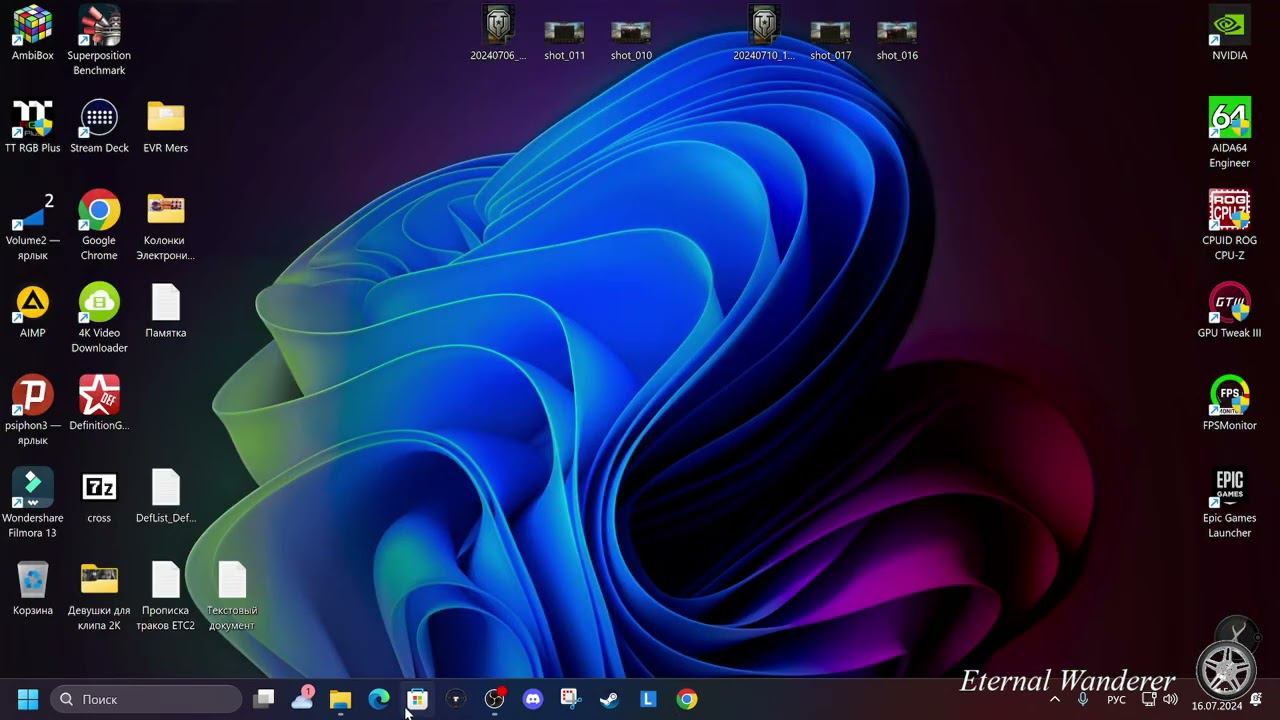Open the FPSMonitor desktop shortcut

pos(1229,396)
